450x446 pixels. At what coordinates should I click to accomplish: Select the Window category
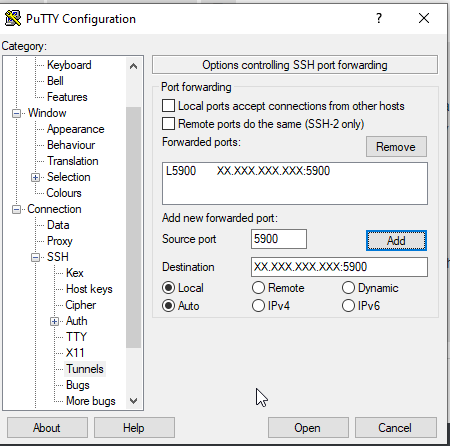pos(47,113)
